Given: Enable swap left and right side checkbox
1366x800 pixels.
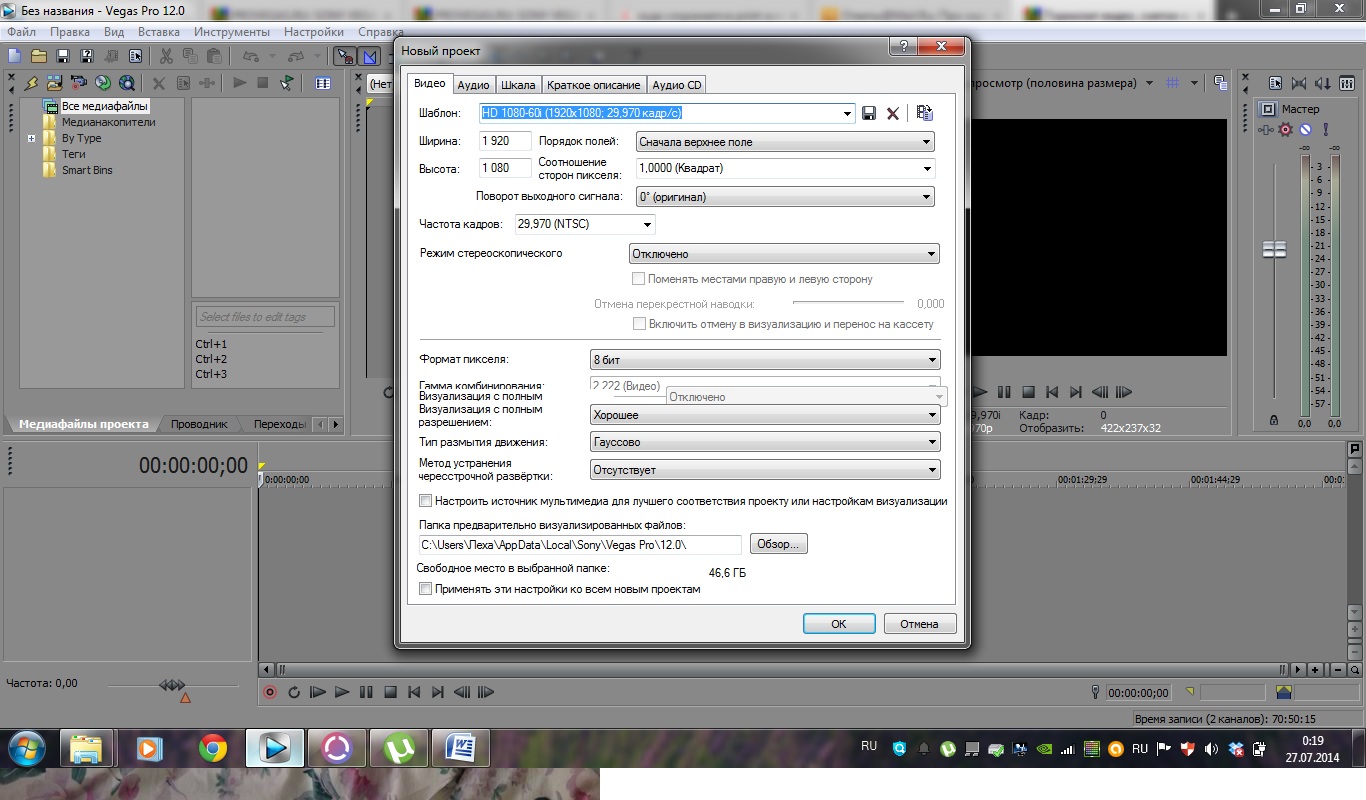Looking at the screenshot, I should tap(638, 279).
